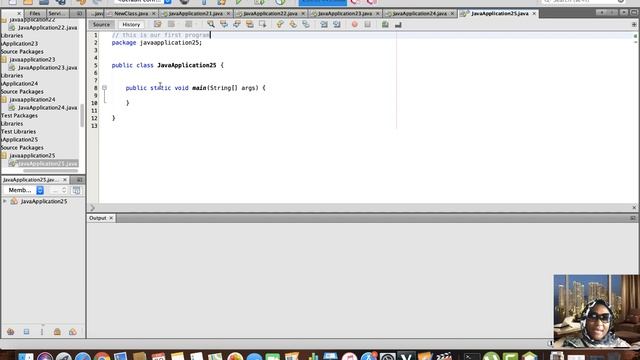Click Shift Line Left icon
Screen dimensions: 640x360
pyautogui.click(x=324, y=24)
